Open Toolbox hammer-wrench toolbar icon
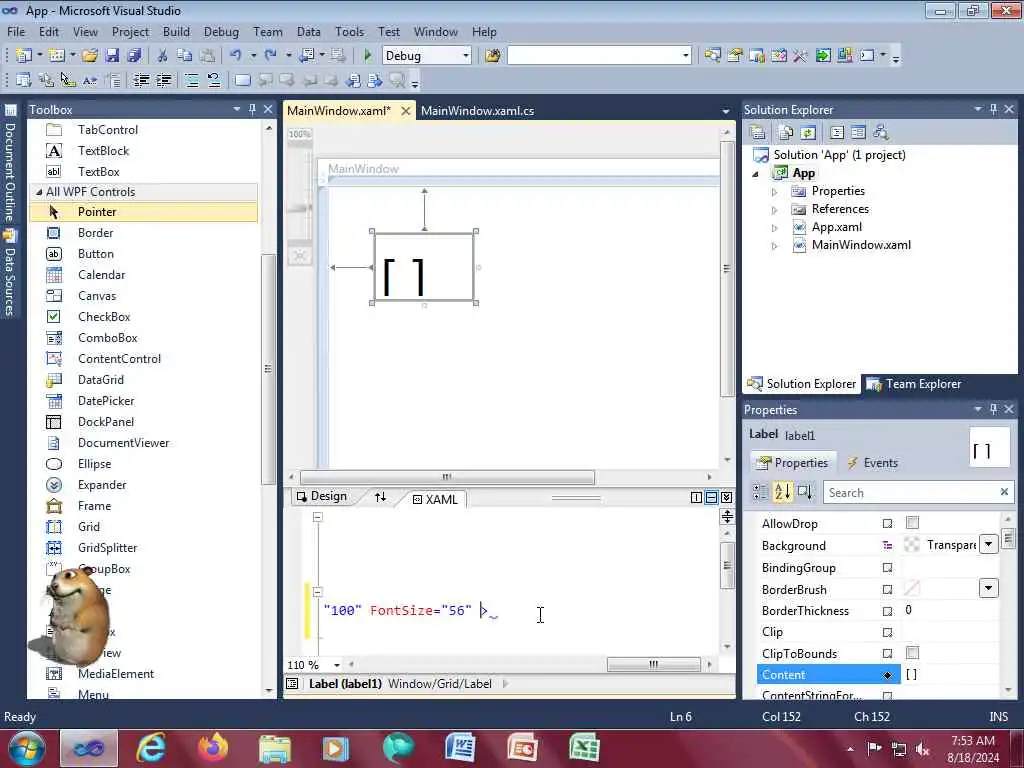 pyautogui.click(x=800, y=56)
